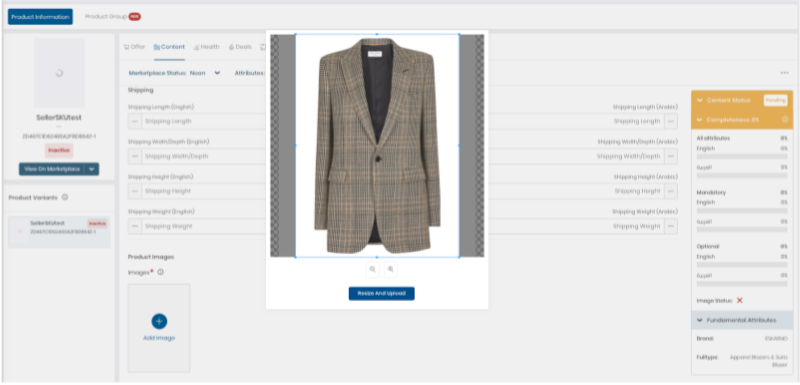Click dash button right of Shipping Length Arabic
800x385 pixels.
click(x=671, y=121)
